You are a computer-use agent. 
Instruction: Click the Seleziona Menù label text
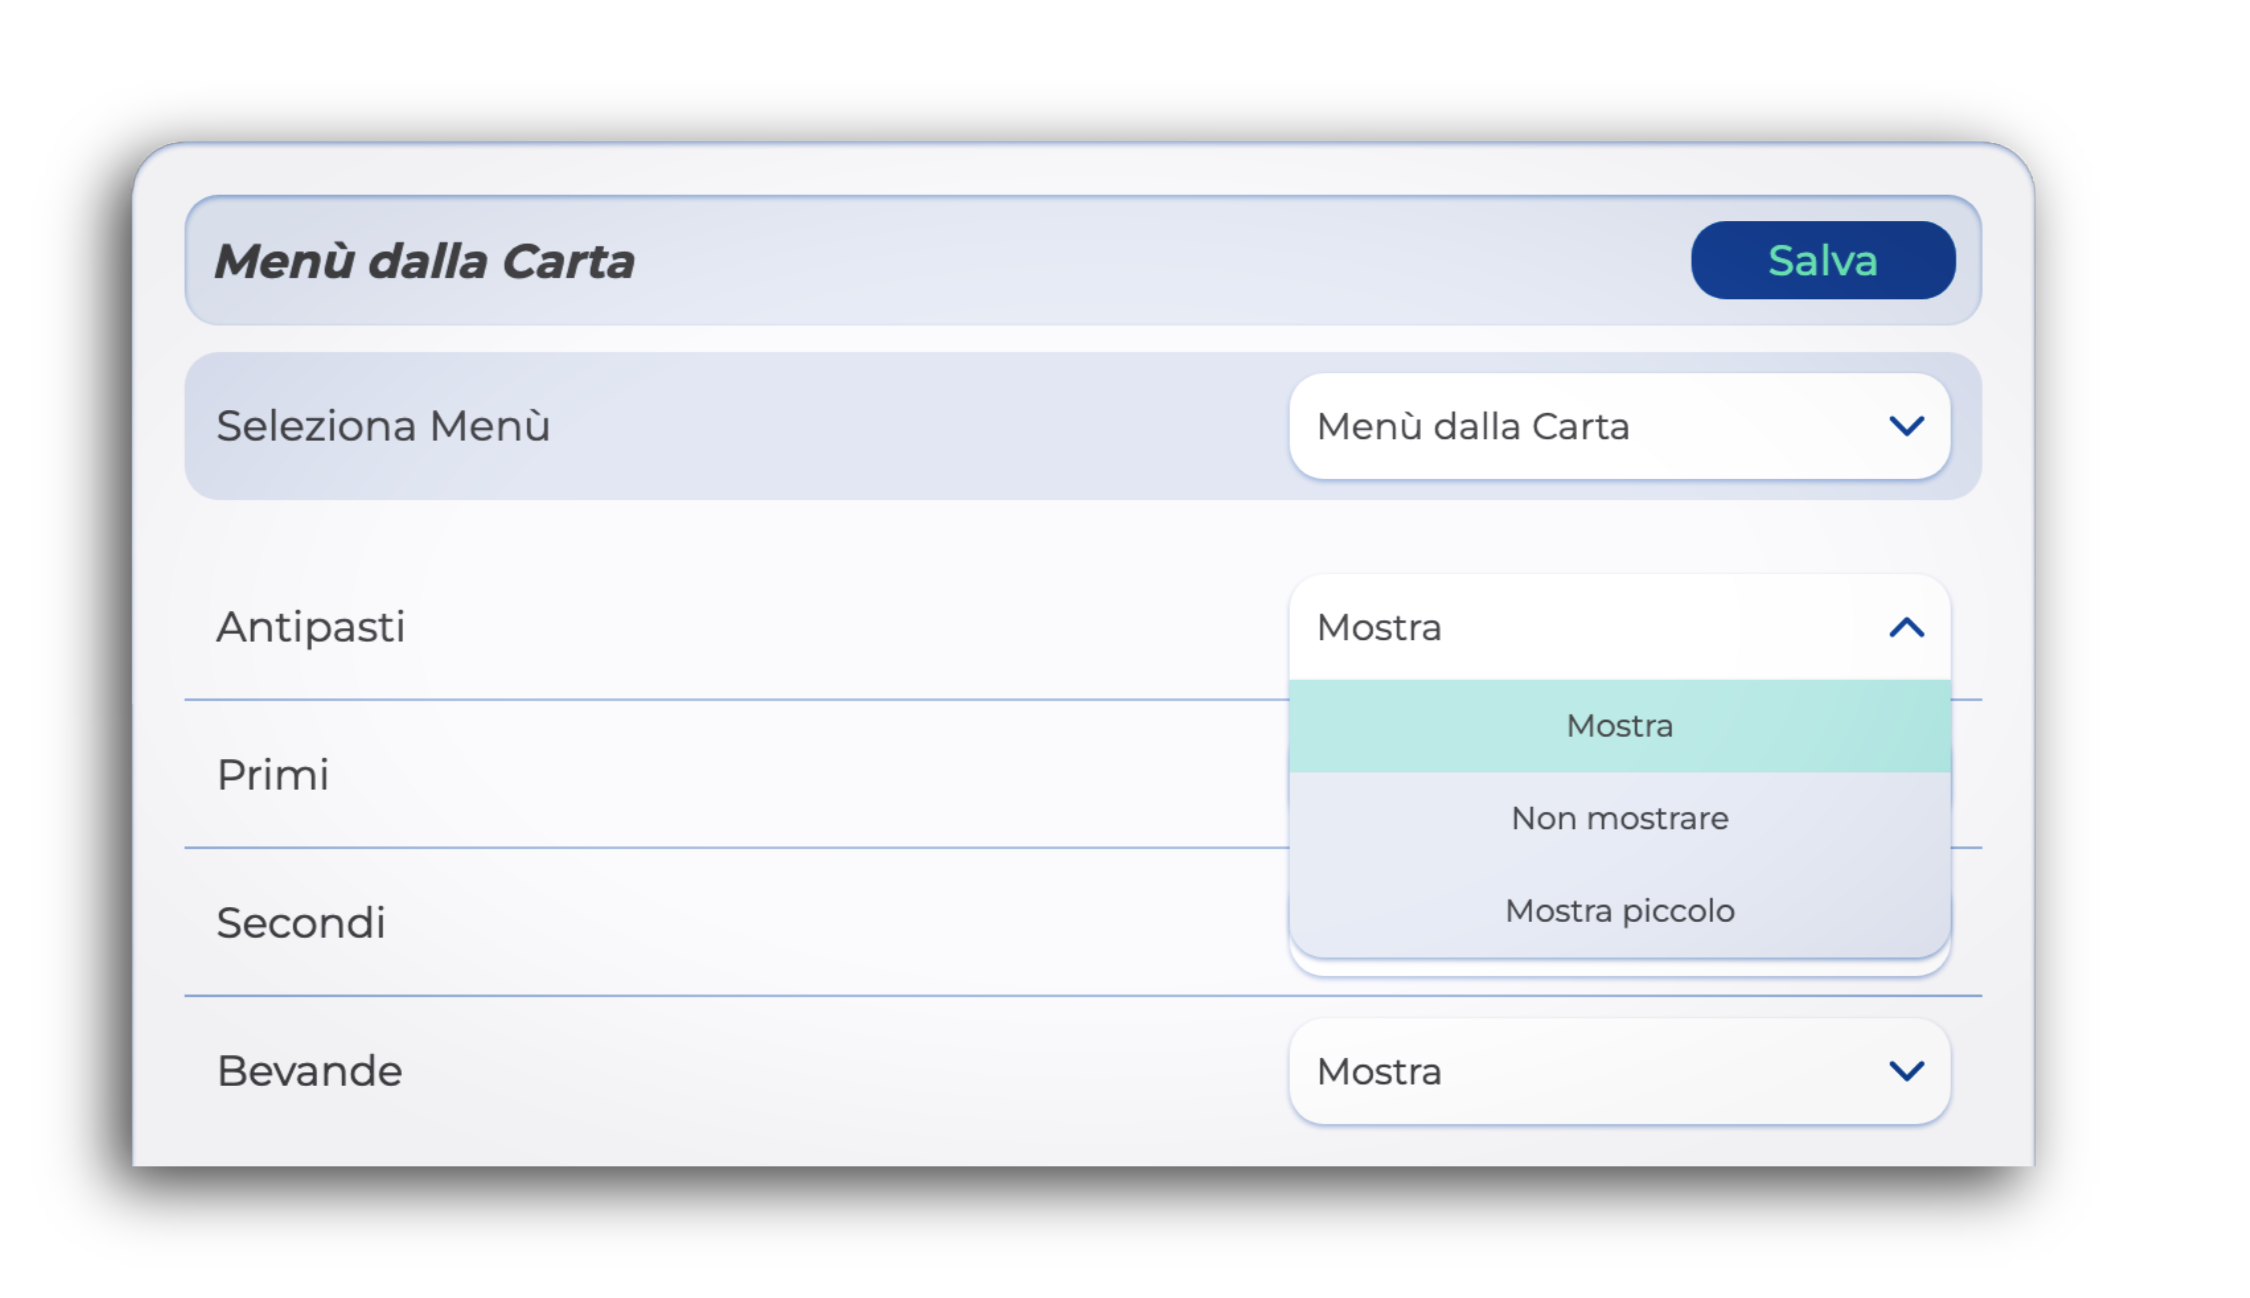pos(383,426)
